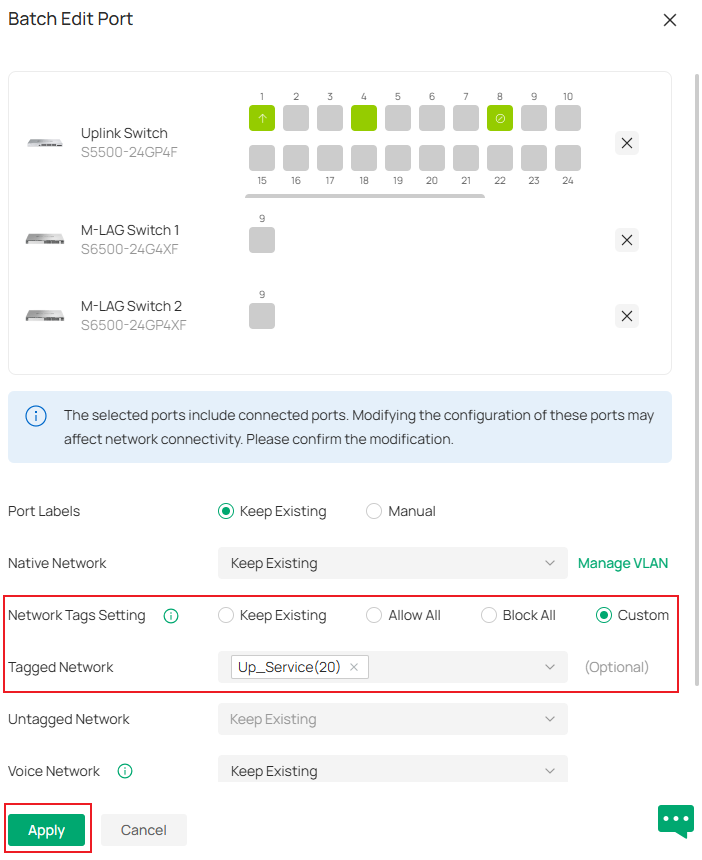Choose Block All for Network Tags Setting
This screenshot has height=860, width=702.
click(x=489, y=615)
